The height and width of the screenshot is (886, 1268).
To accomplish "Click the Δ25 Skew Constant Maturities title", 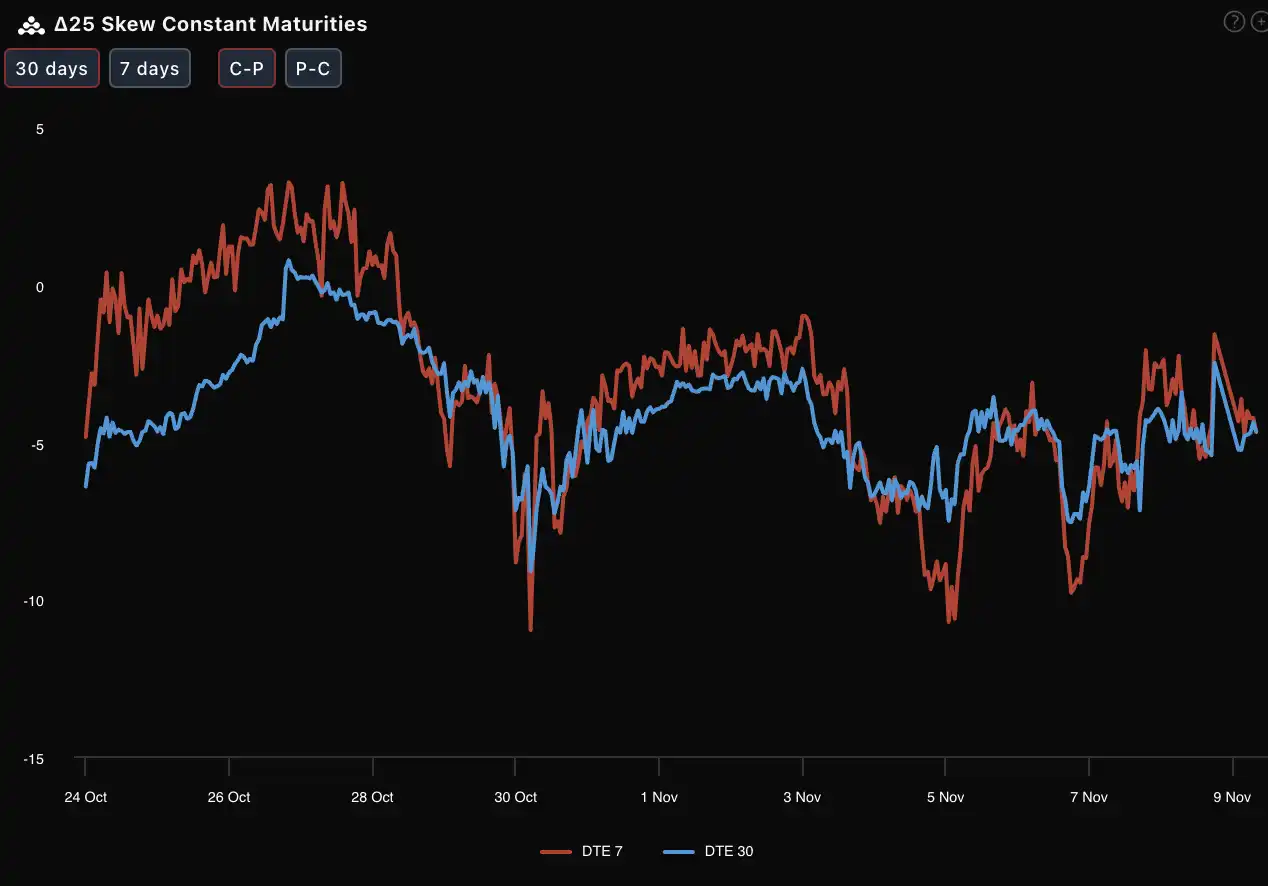I will [x=210, y=25].
